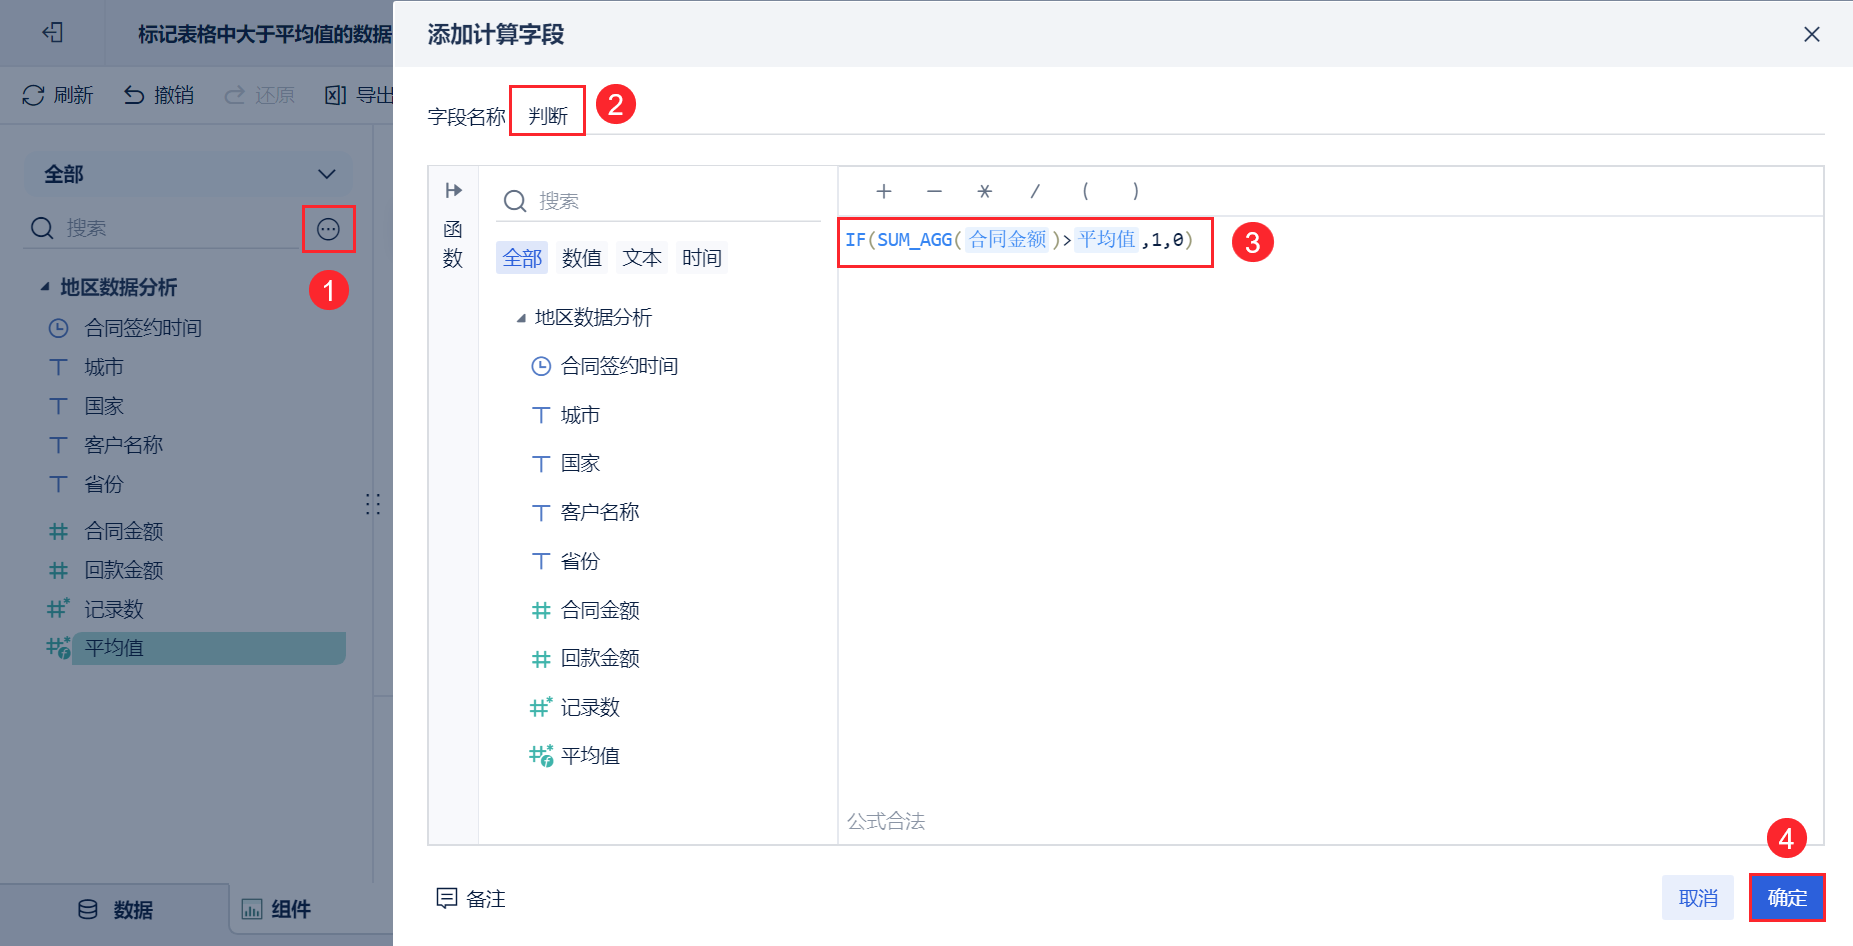This screenshot has height=946, width=1853.
Task: Click the calculated-field icon of 平均值 in left panel
Action: coord(59,648)
